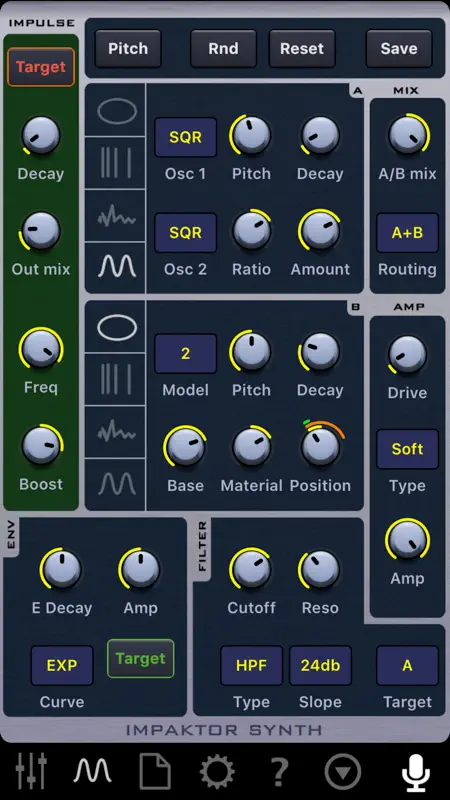This screenshot has height=800, width=450.
Task: Change the Model selector showing 2
Action: click(x=185, y=354)
